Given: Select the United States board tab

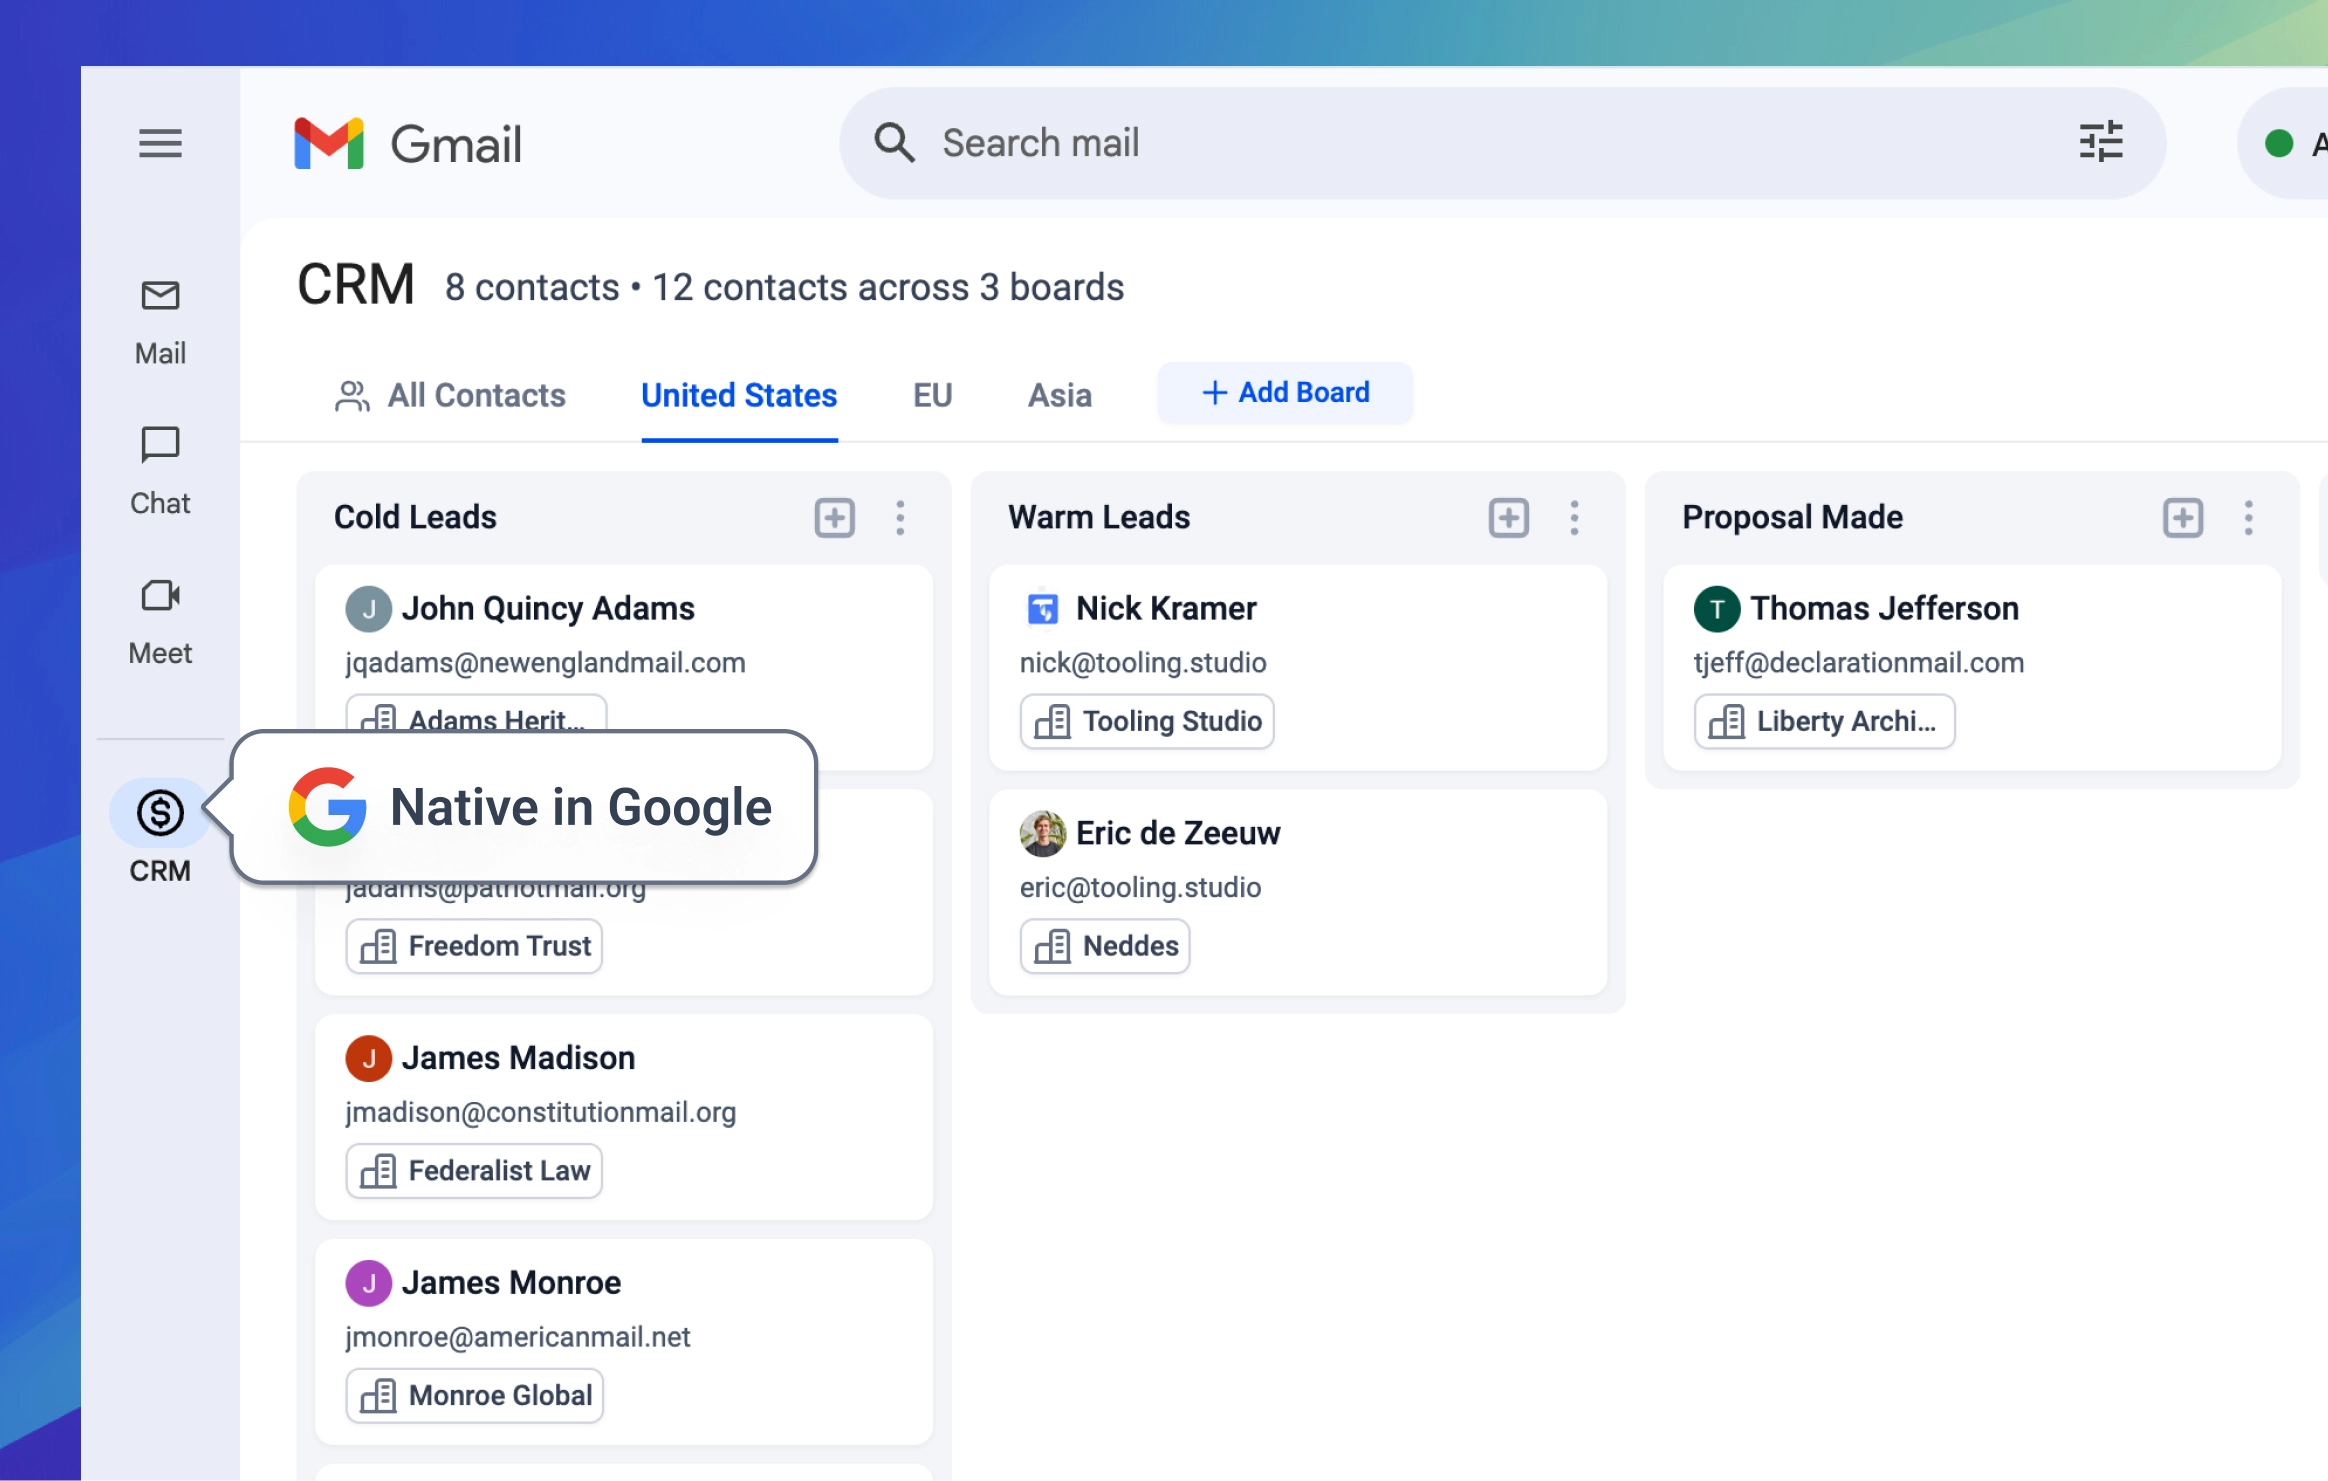Looking at the screenshot, I should [738, 392].
